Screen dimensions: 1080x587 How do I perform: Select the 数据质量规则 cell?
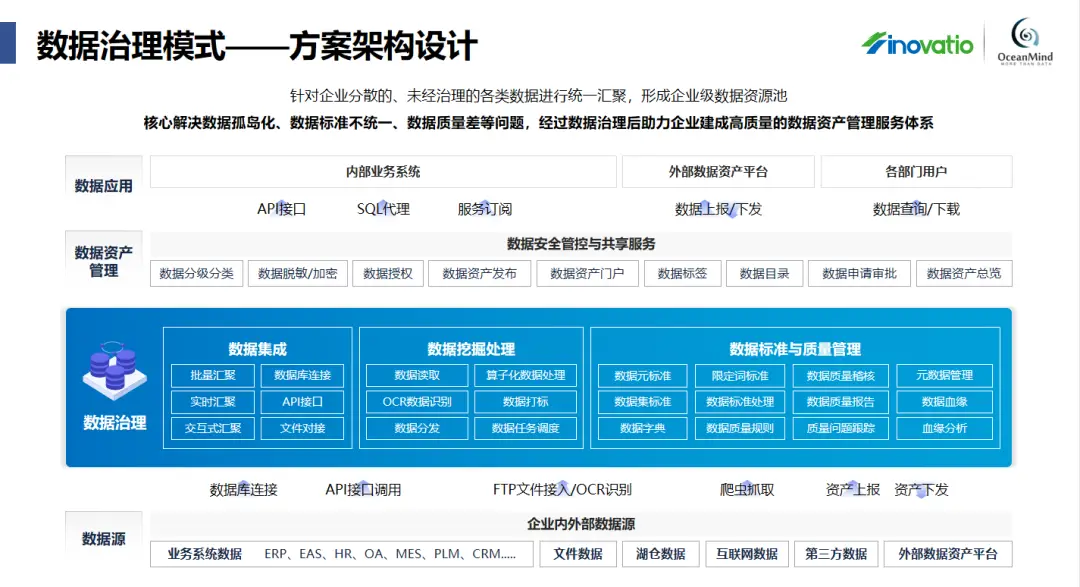[740, 428]
